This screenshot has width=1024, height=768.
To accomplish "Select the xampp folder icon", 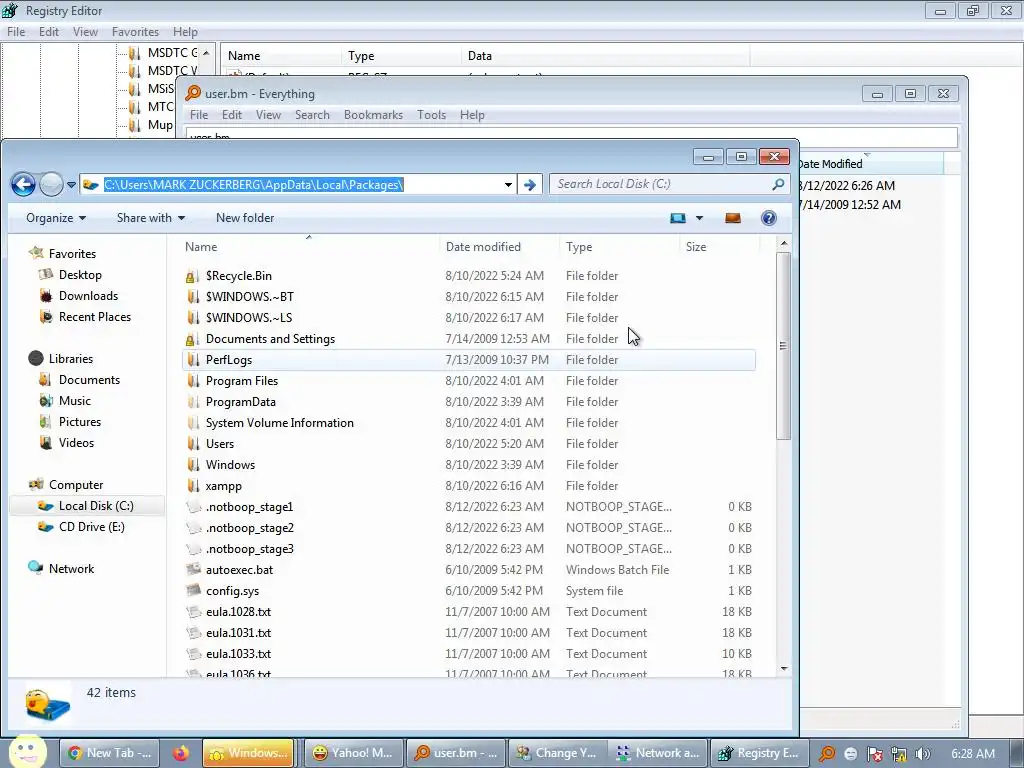I will coord(192,485).
